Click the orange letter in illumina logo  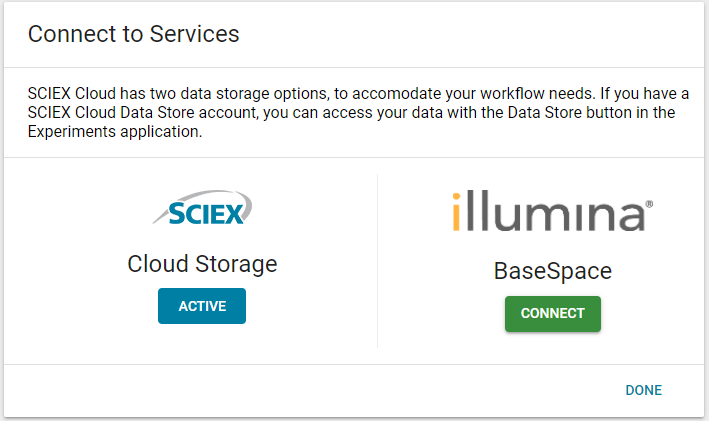pyautogui.click(x=456, y=213)
